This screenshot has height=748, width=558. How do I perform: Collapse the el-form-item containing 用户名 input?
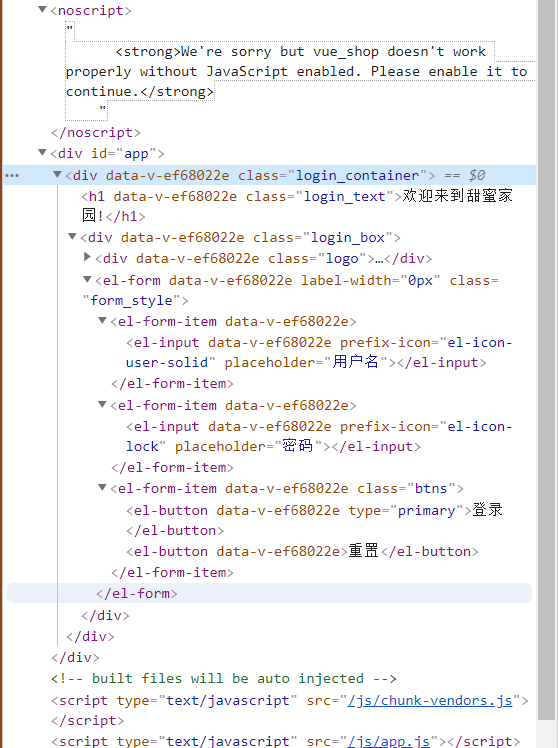point(102,321)
